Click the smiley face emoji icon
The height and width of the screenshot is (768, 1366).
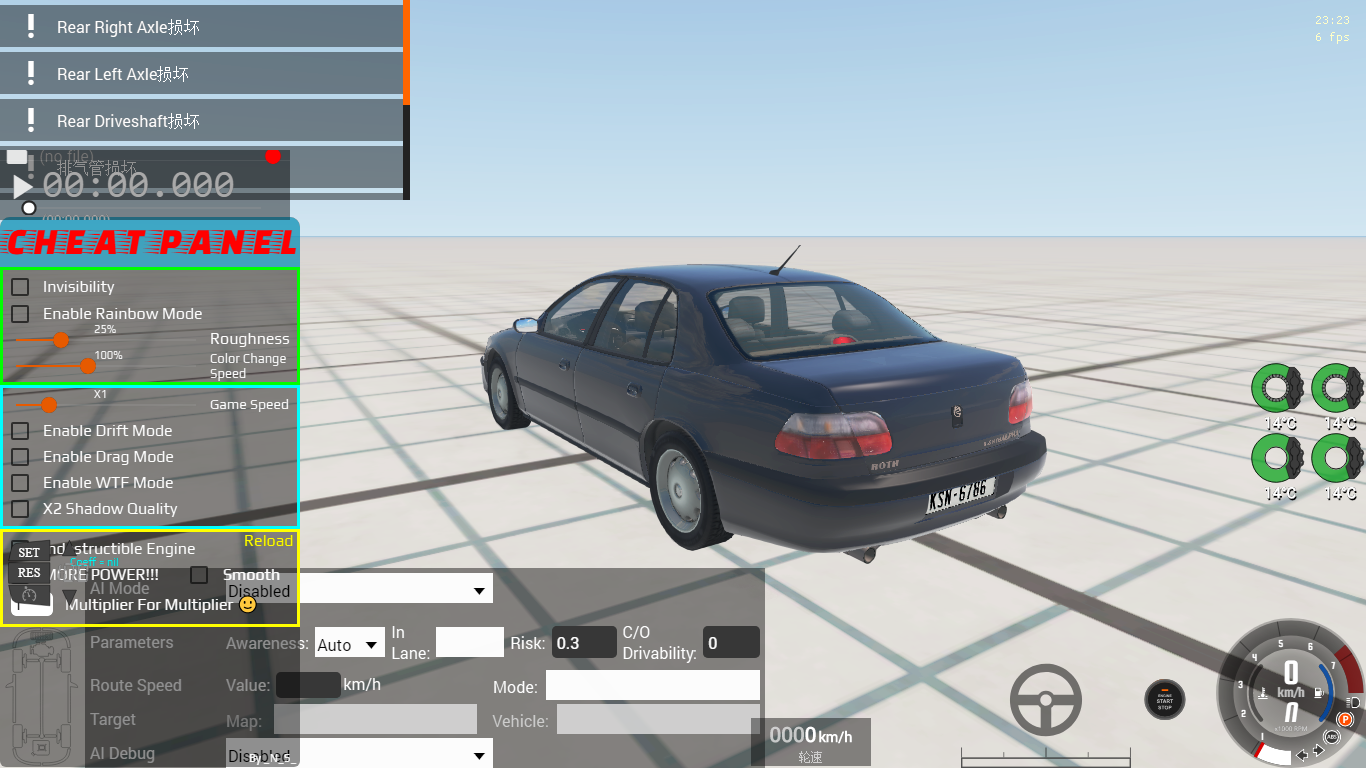(x=248, y=604)
